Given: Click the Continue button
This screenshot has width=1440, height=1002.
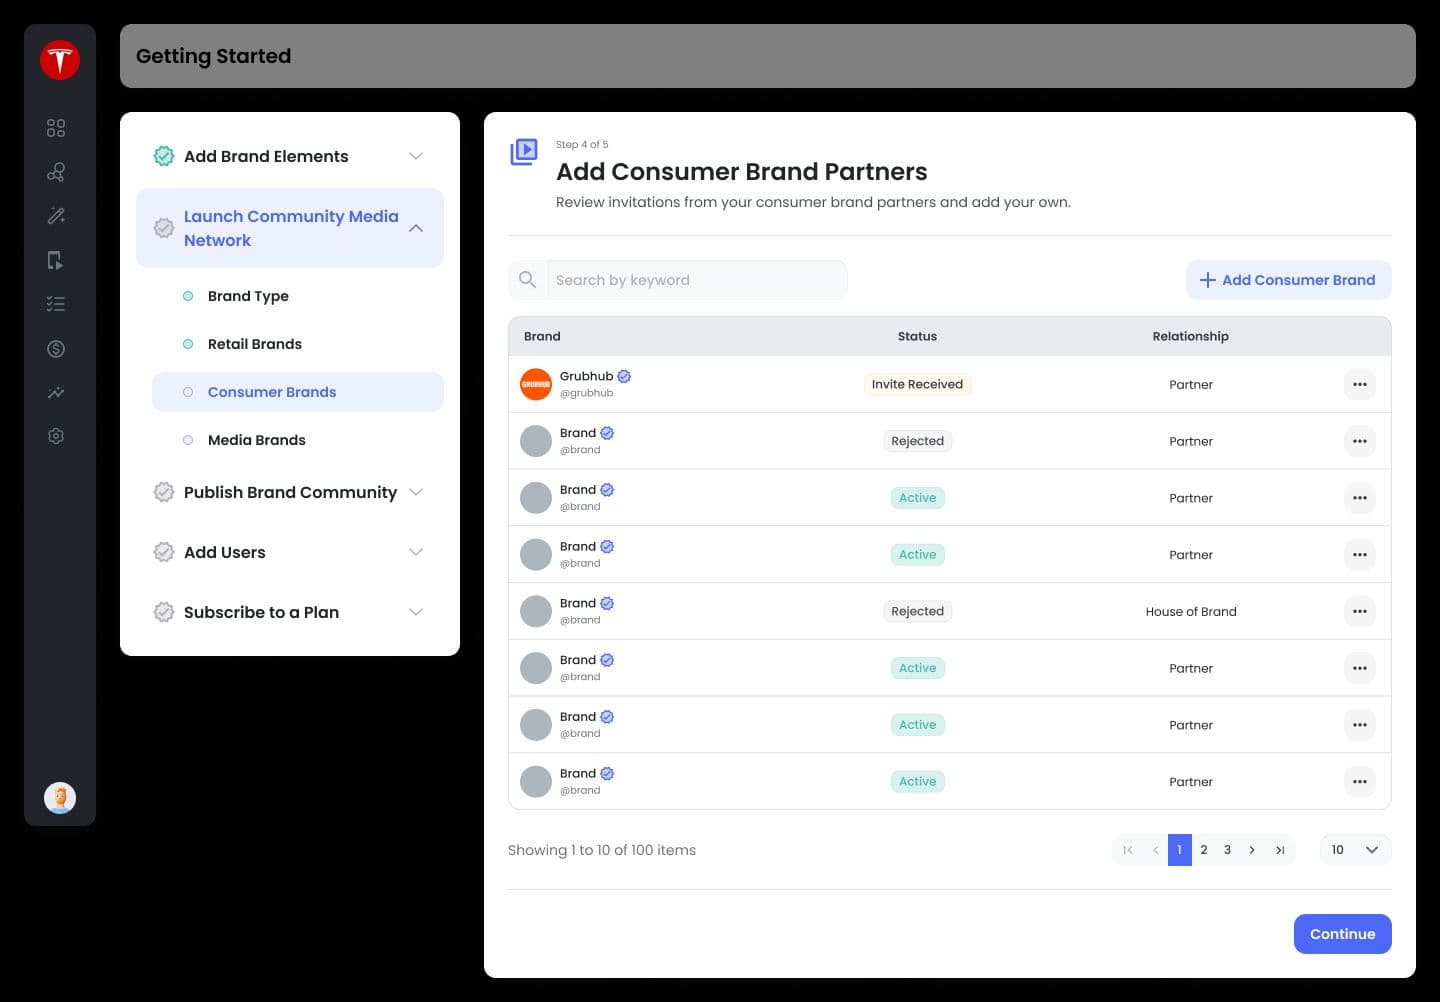Looking at the screenshot, I should click(1342, 934).
